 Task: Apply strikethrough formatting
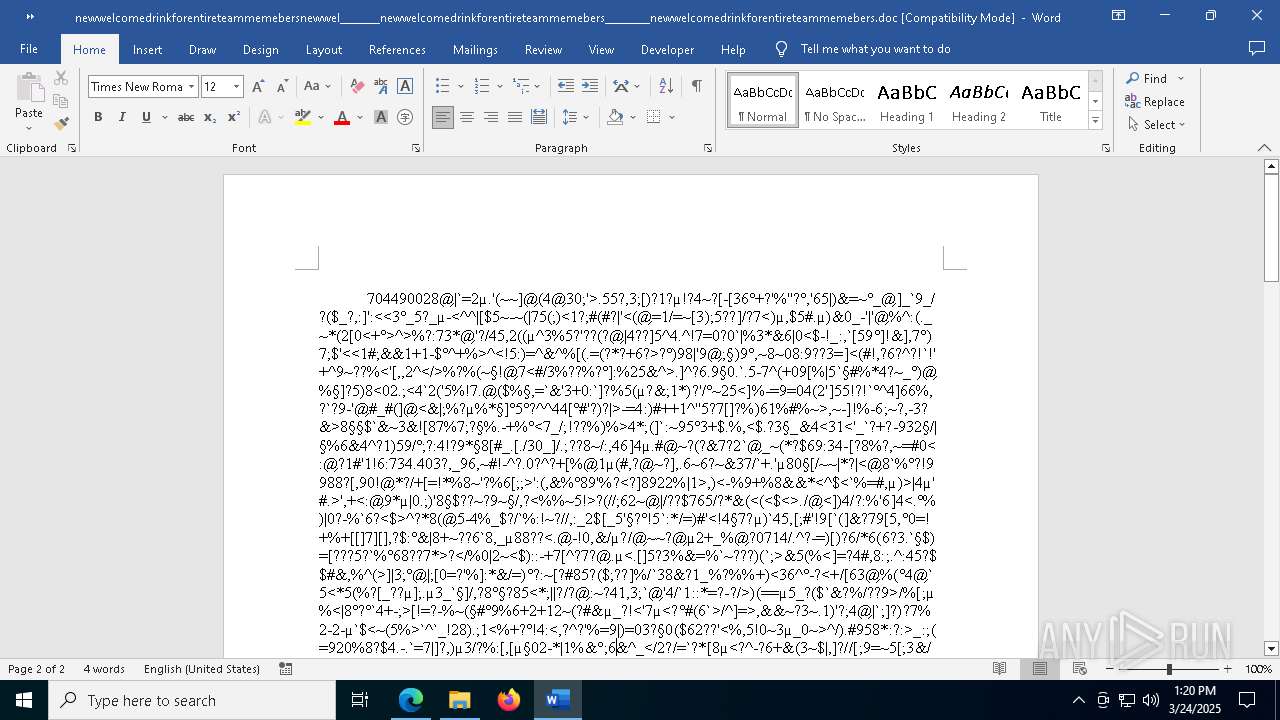click(186, 117)
